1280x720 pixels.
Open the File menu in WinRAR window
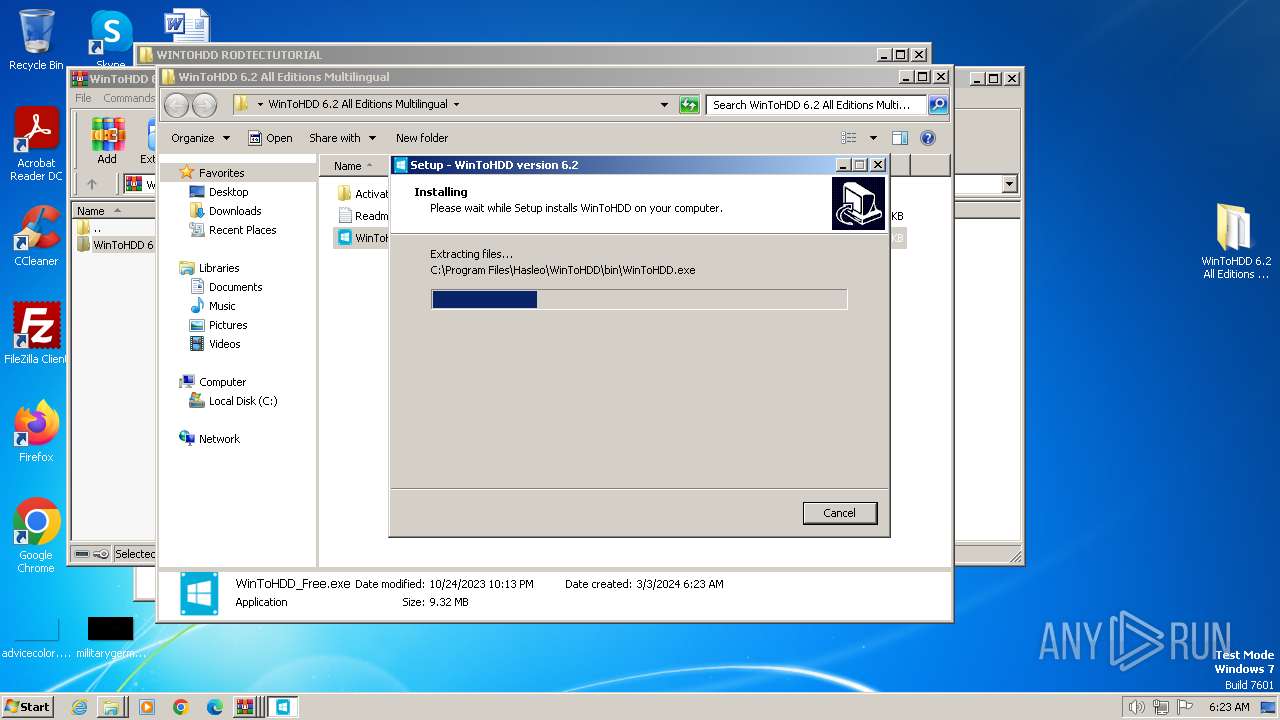(83, 98)
